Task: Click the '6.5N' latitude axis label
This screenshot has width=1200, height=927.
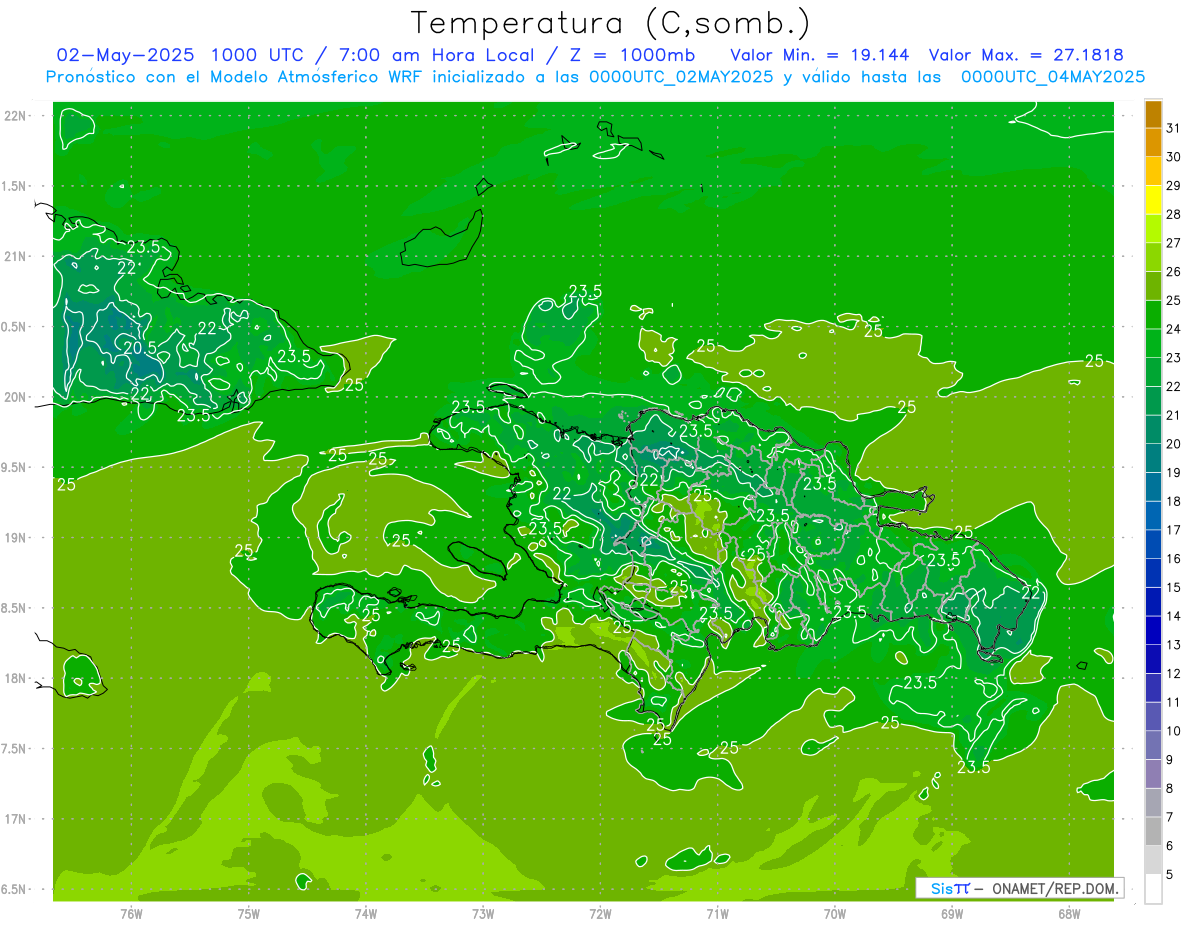Action: point(15,889)
